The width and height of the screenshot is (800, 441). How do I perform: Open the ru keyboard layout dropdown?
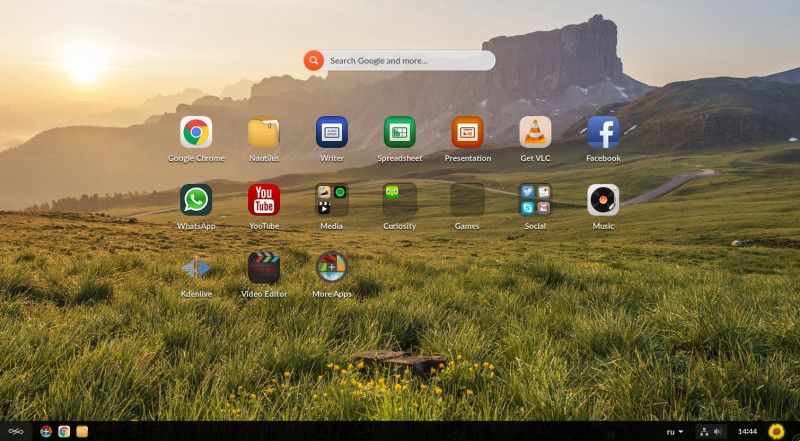tap(674, 432)
